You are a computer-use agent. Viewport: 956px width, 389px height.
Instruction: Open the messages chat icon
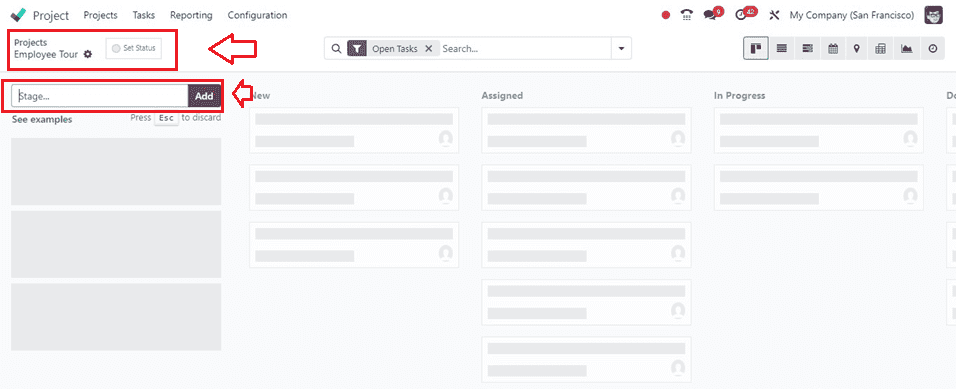click(x=711, y=15)
